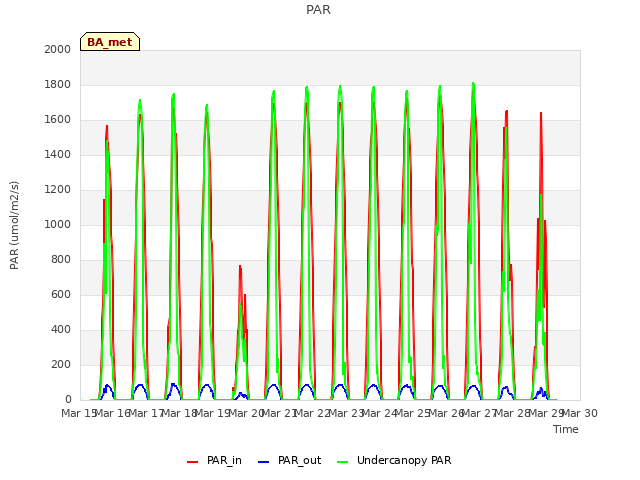Click the Mar 20 x-axis label

pos(246,413)
